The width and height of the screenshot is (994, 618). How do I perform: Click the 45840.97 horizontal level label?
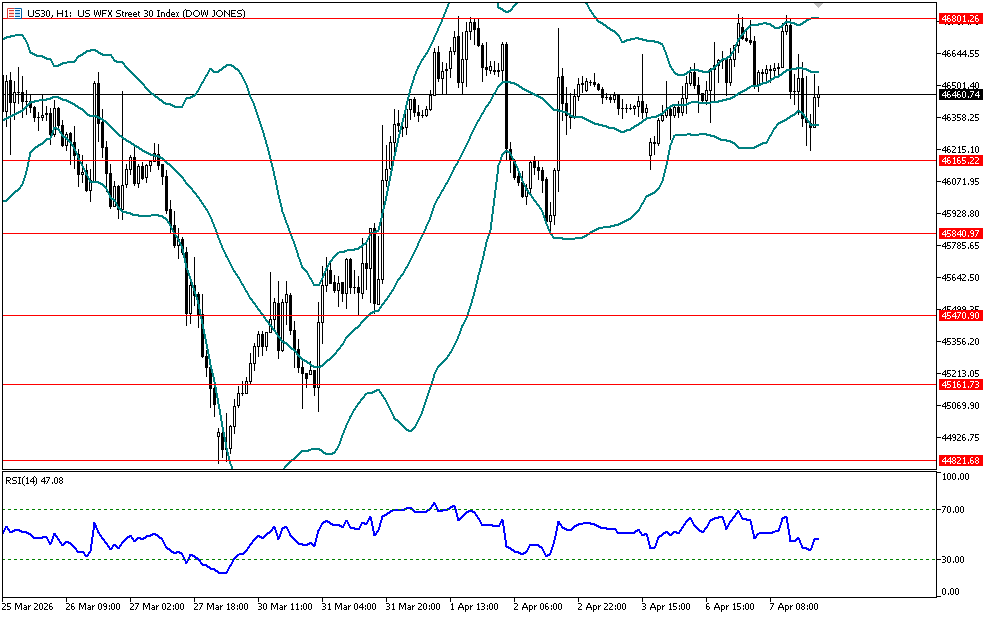959,233
